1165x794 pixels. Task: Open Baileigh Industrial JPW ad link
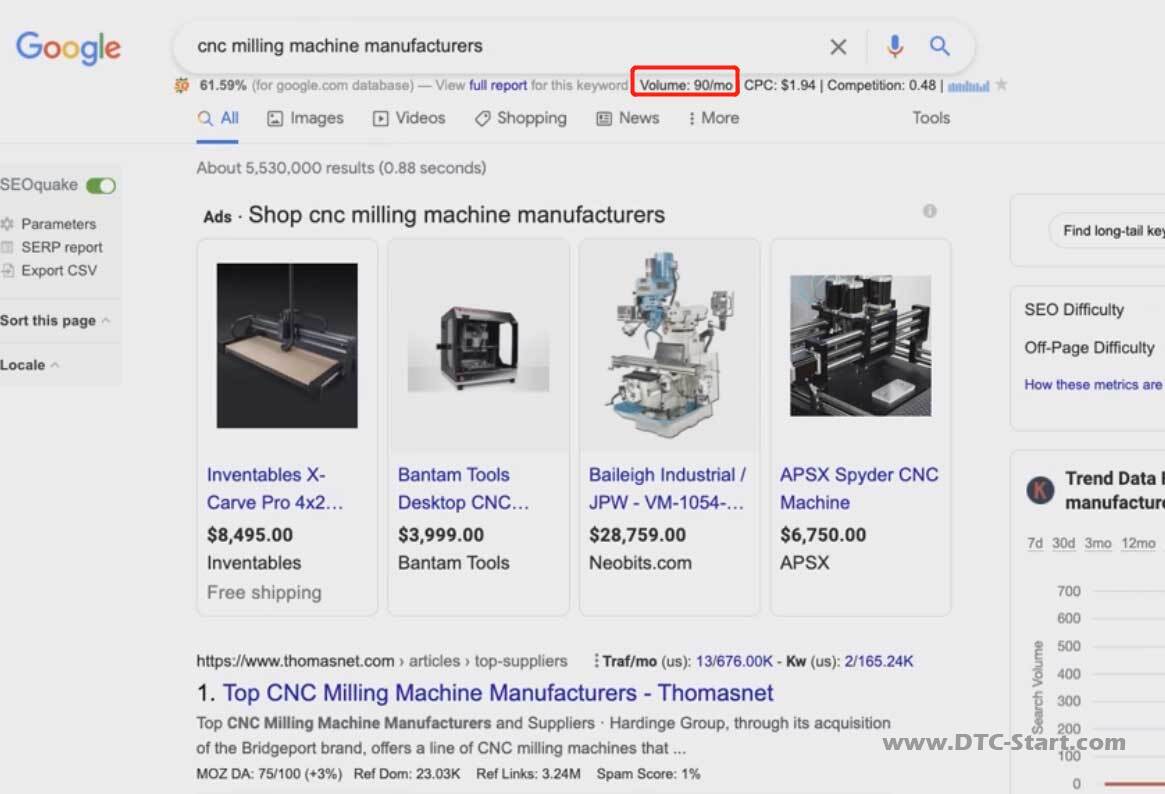(667, 488)
